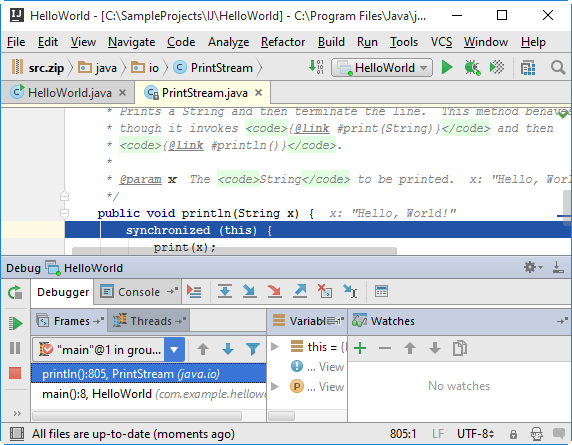Open Project Structure icon in toolbar
Viewport: 572px width, 445px height.
[x=528, y=67]
